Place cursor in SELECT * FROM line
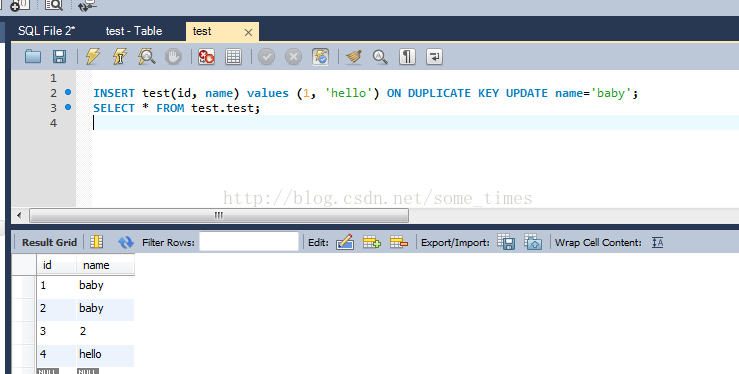Image resolution: width=739 pixels, height=374 pixels. pyautogui.click(x=177, y=108)
